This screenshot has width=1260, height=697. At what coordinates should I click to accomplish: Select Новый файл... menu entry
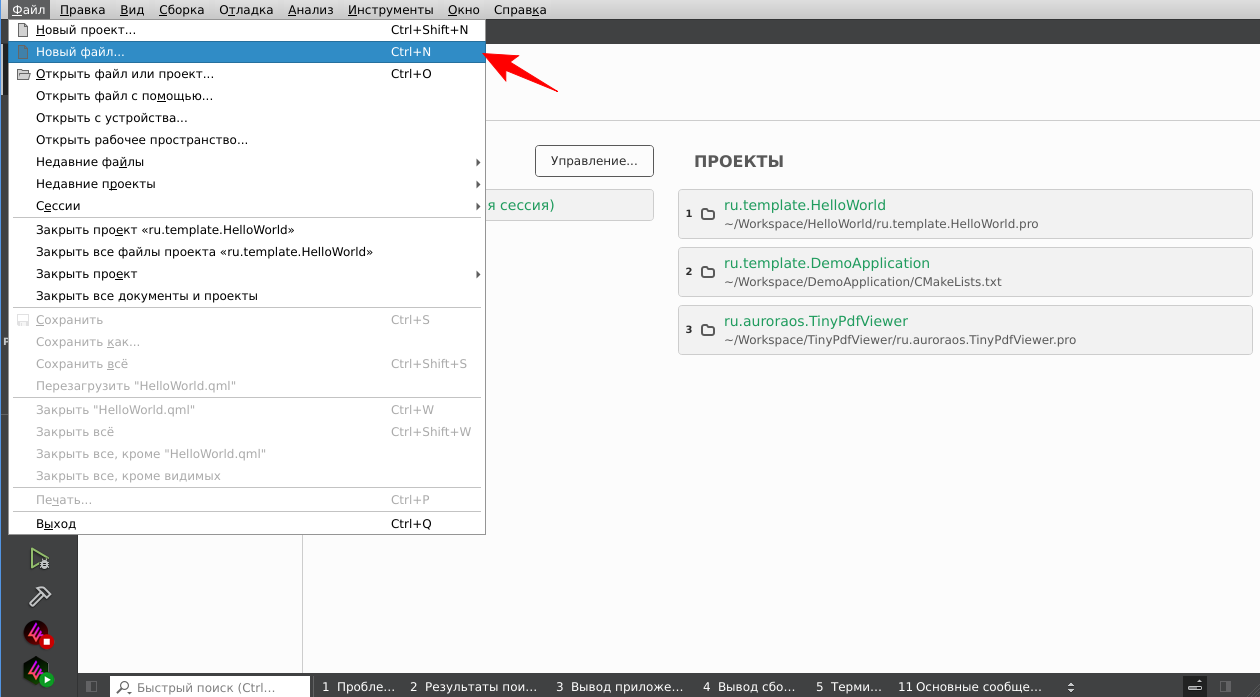pyautogui.click(x=80, y=52)
